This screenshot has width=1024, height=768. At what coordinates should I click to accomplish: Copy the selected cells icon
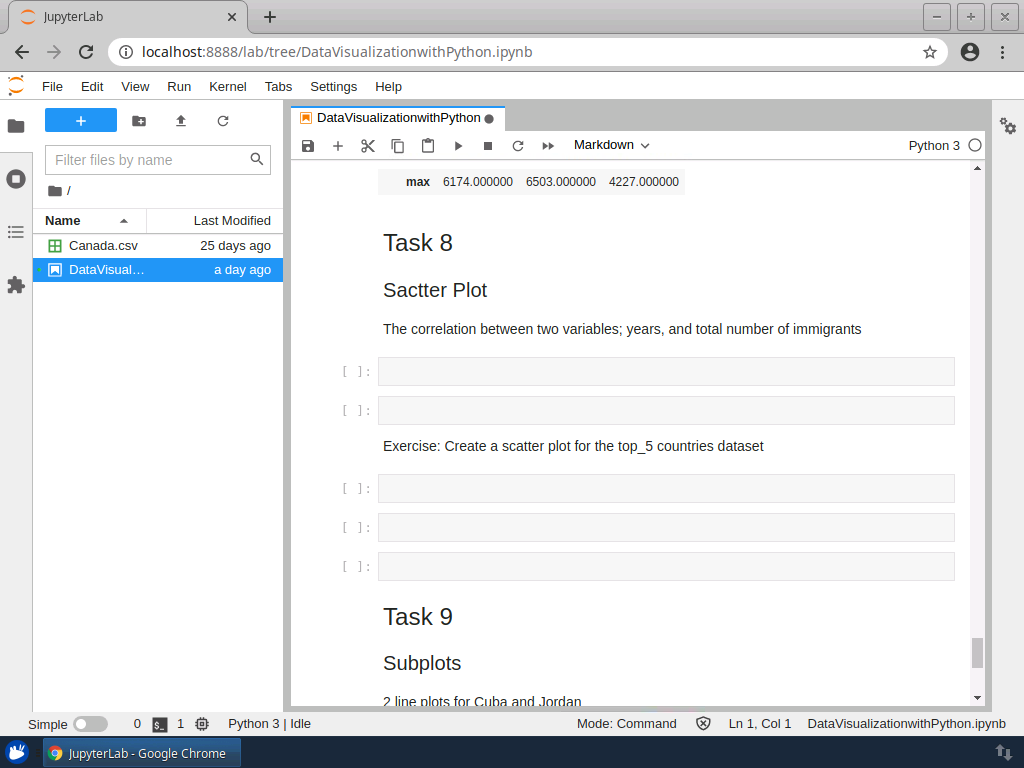tap(398, 146)
